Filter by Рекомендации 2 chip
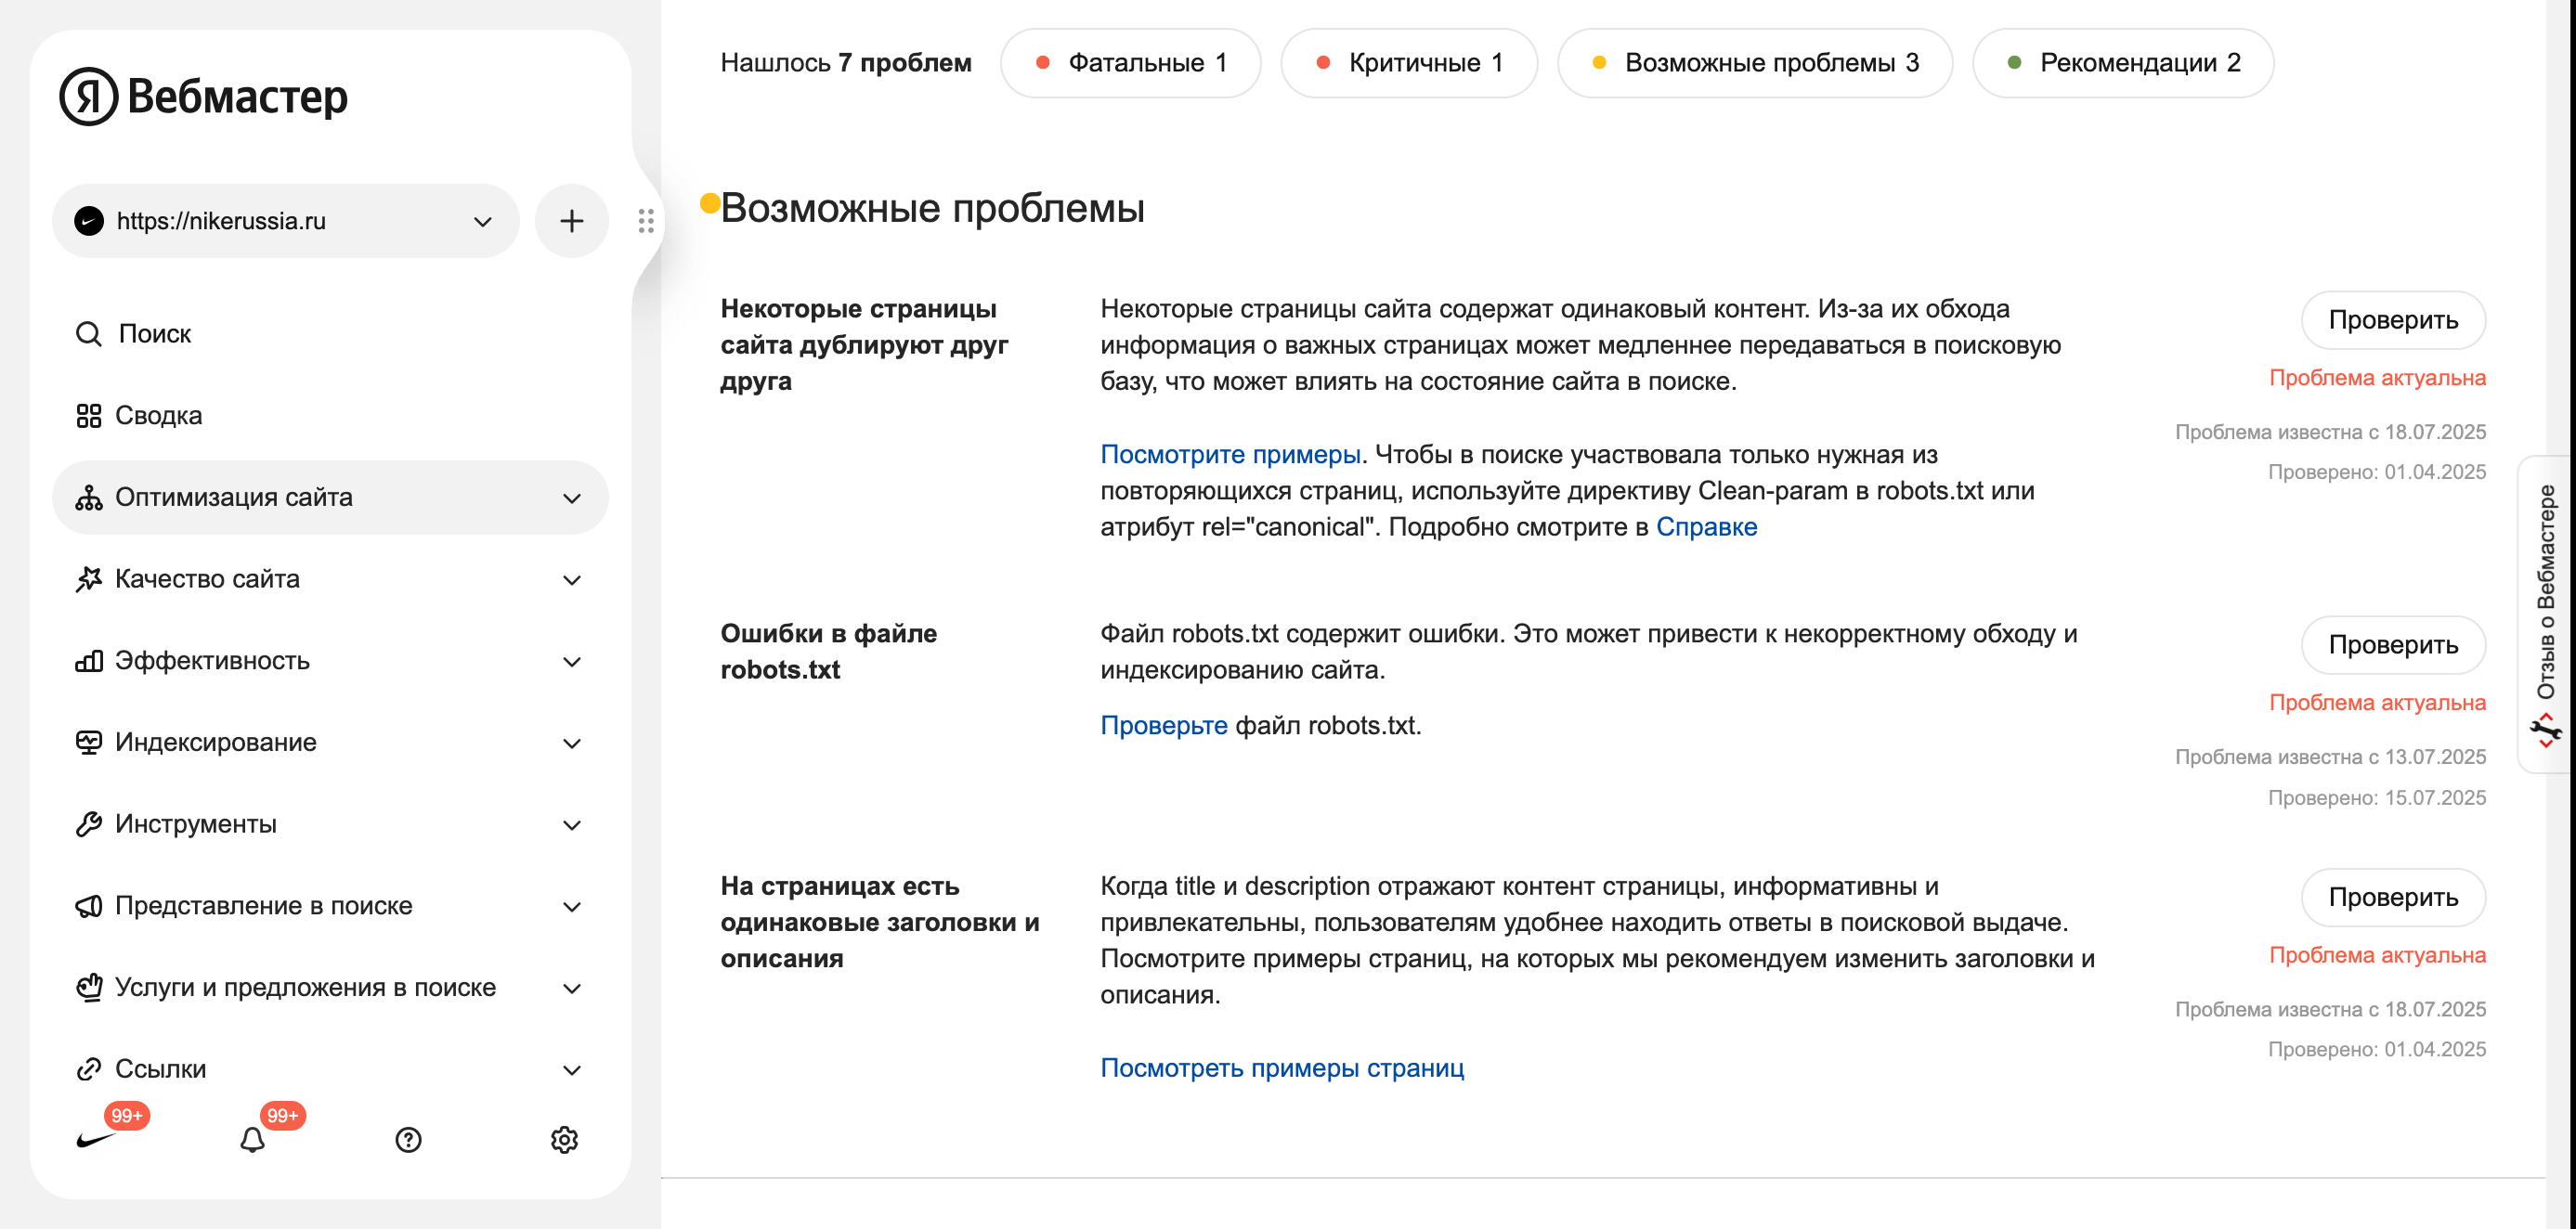The height and width of the screenshot is (1229, 2576). 2123,63
